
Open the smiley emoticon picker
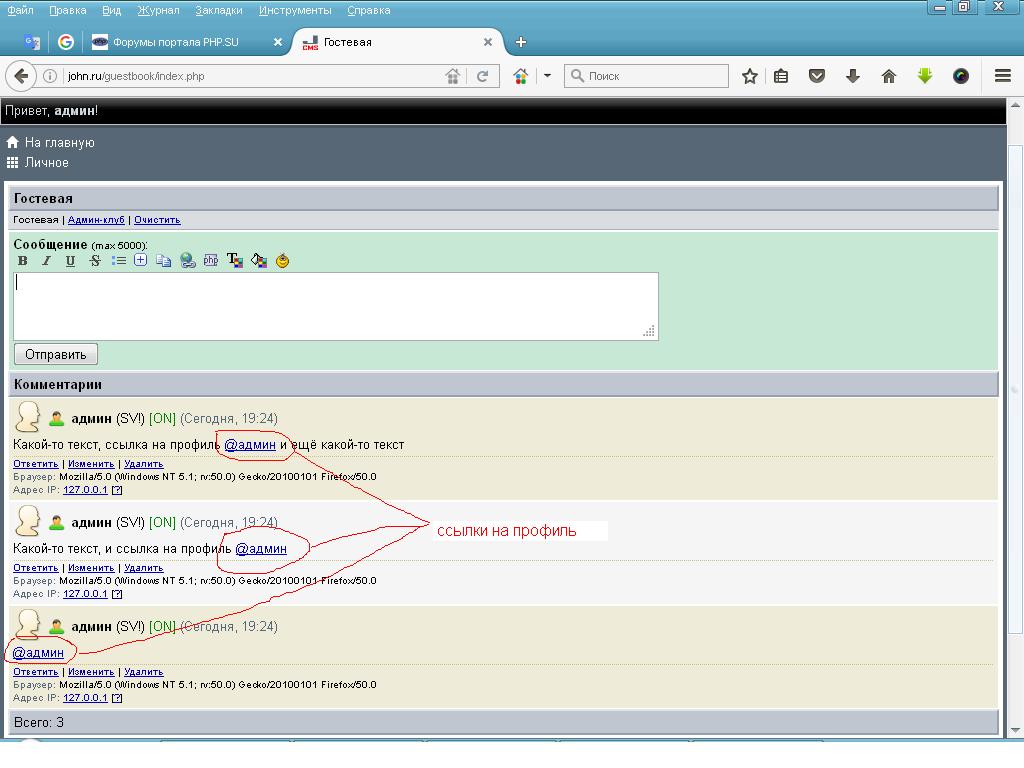pos(283,261)
